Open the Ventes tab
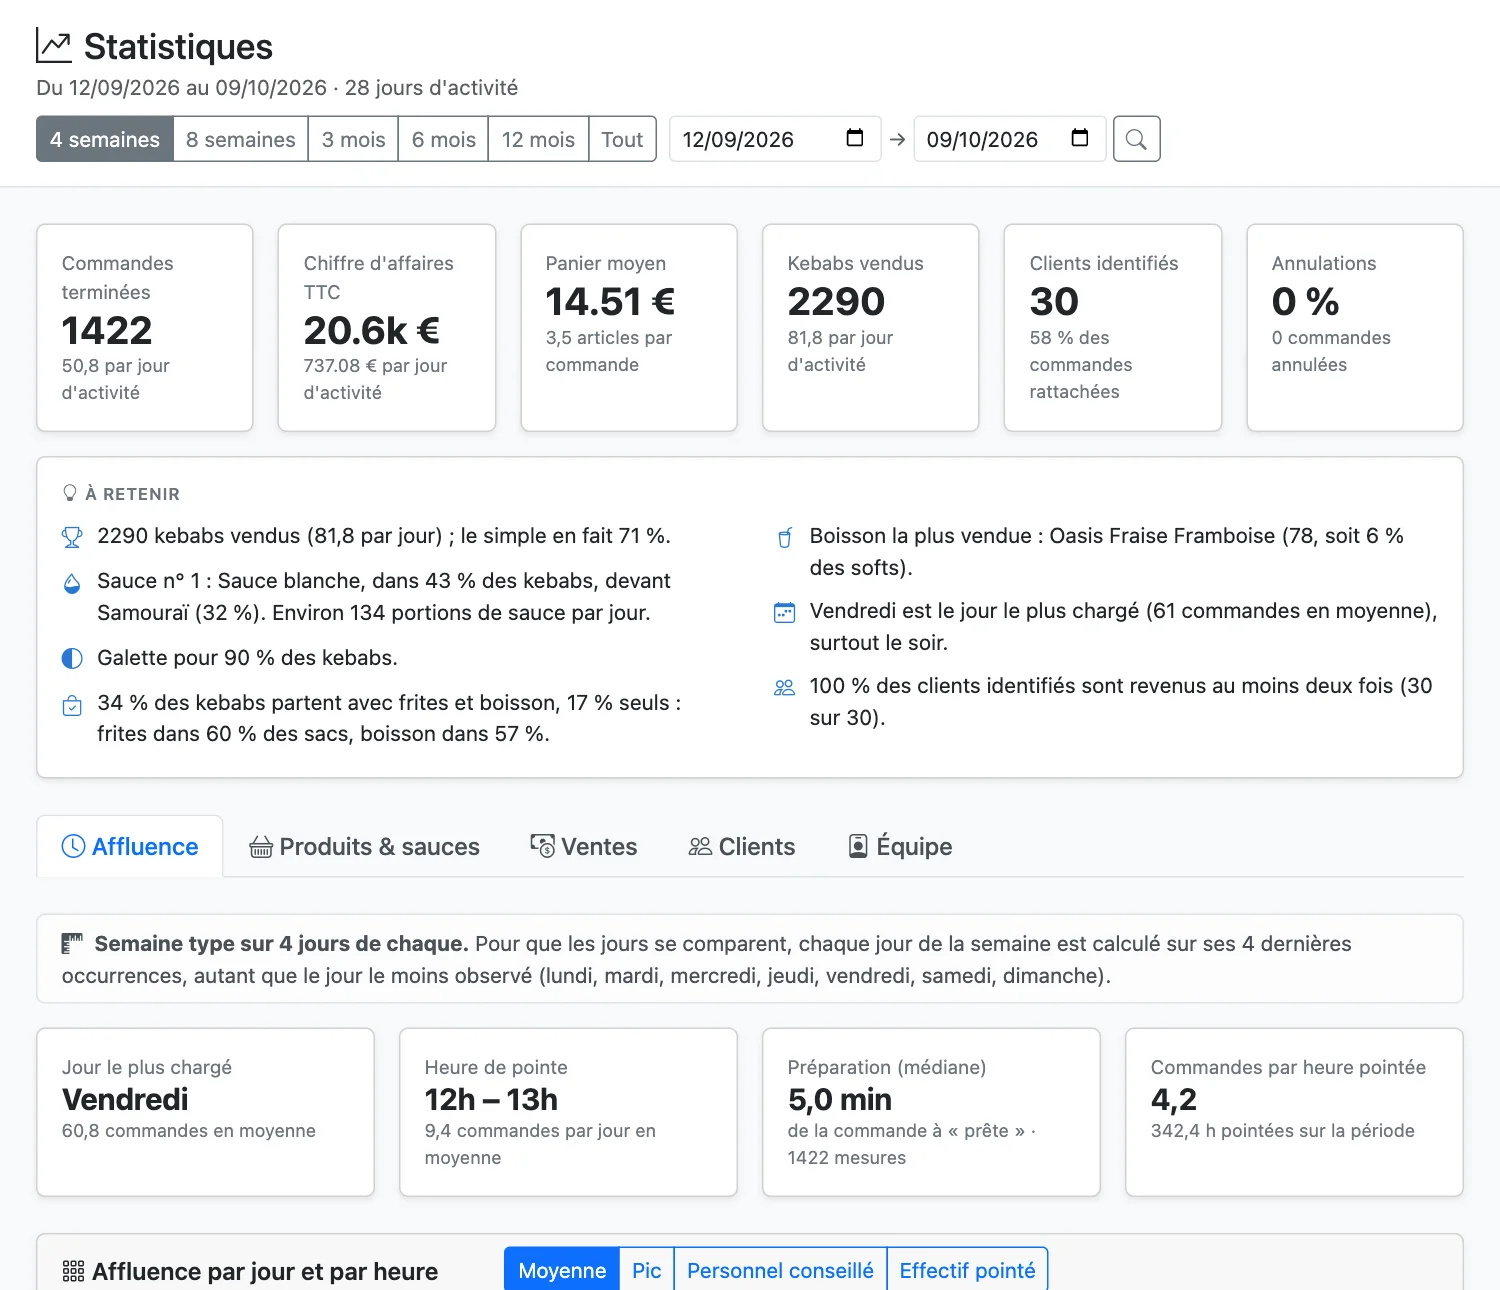 click(584, 847)
